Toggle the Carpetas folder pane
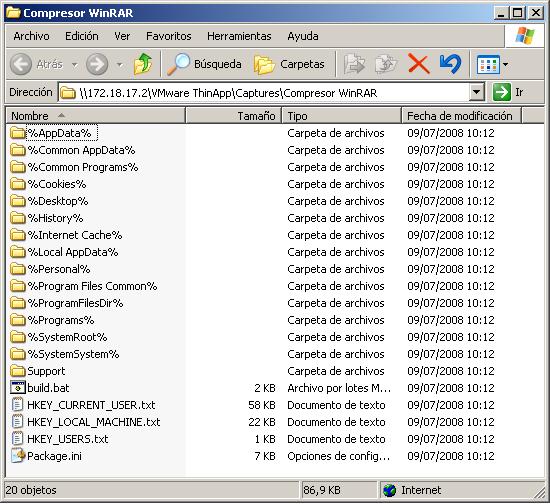The image size is (550, 504). (x=289, y=64)
